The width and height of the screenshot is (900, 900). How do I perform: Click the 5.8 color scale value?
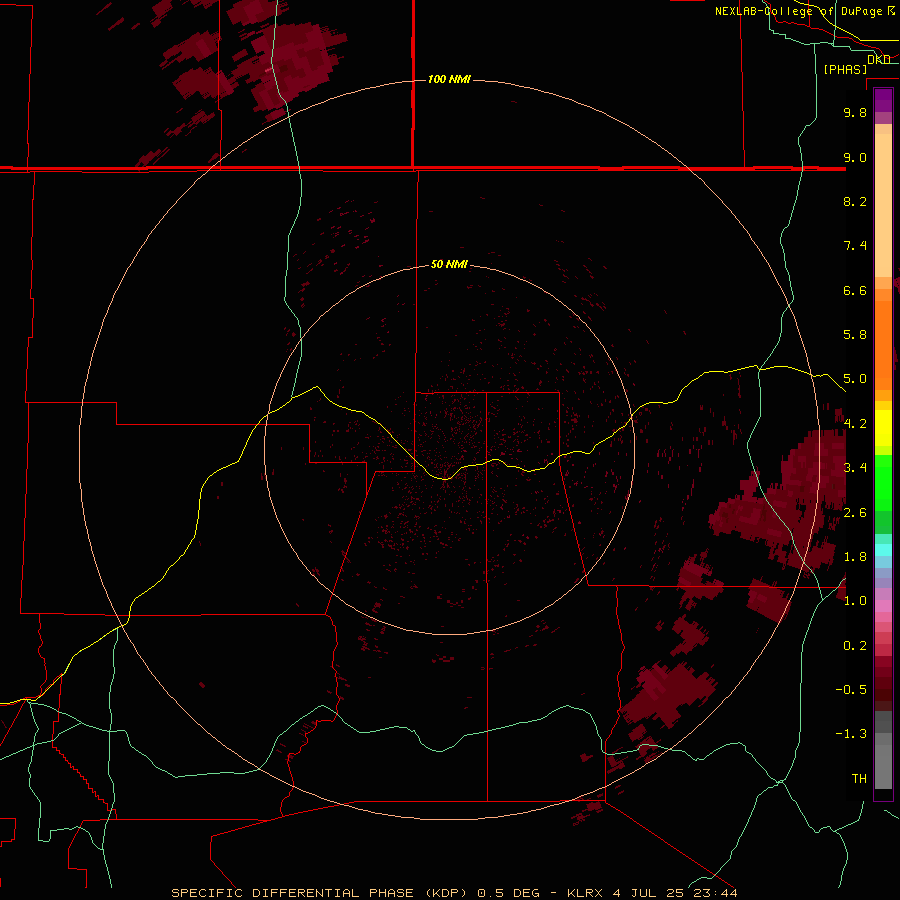[855, 335]
